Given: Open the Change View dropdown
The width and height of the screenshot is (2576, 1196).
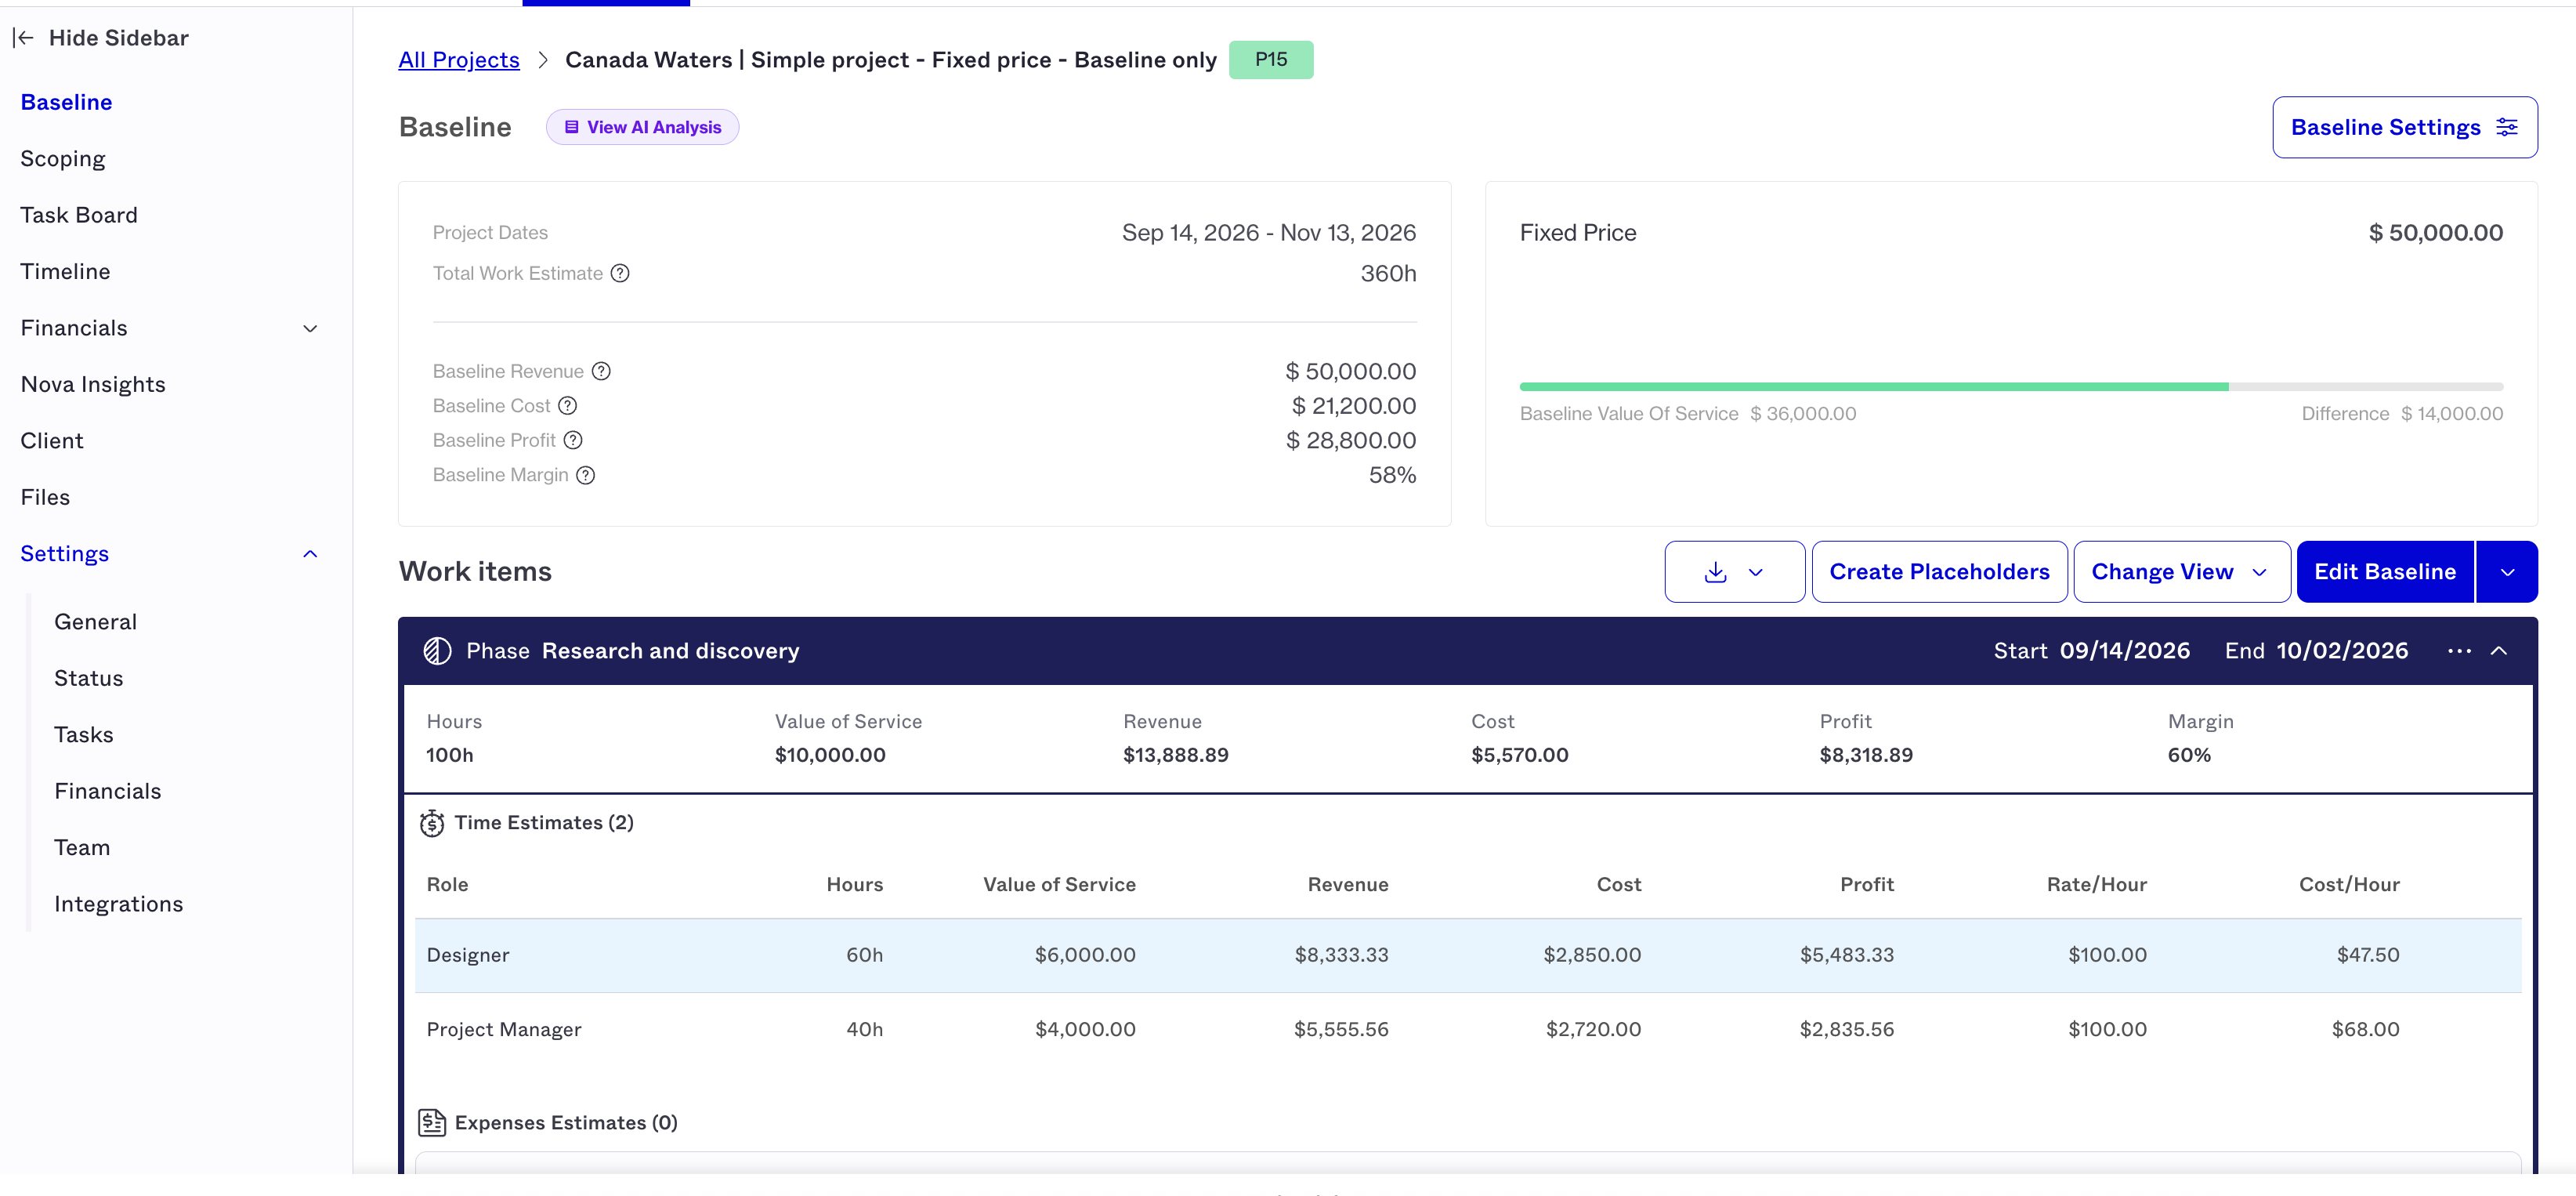Looking at the screenshot, I should pyautogui.click(x=2182, y=572).
